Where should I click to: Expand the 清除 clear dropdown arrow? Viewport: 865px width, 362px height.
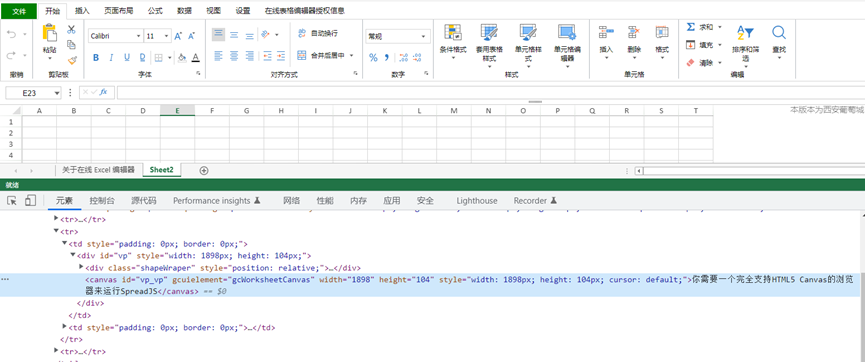point(719,63)
